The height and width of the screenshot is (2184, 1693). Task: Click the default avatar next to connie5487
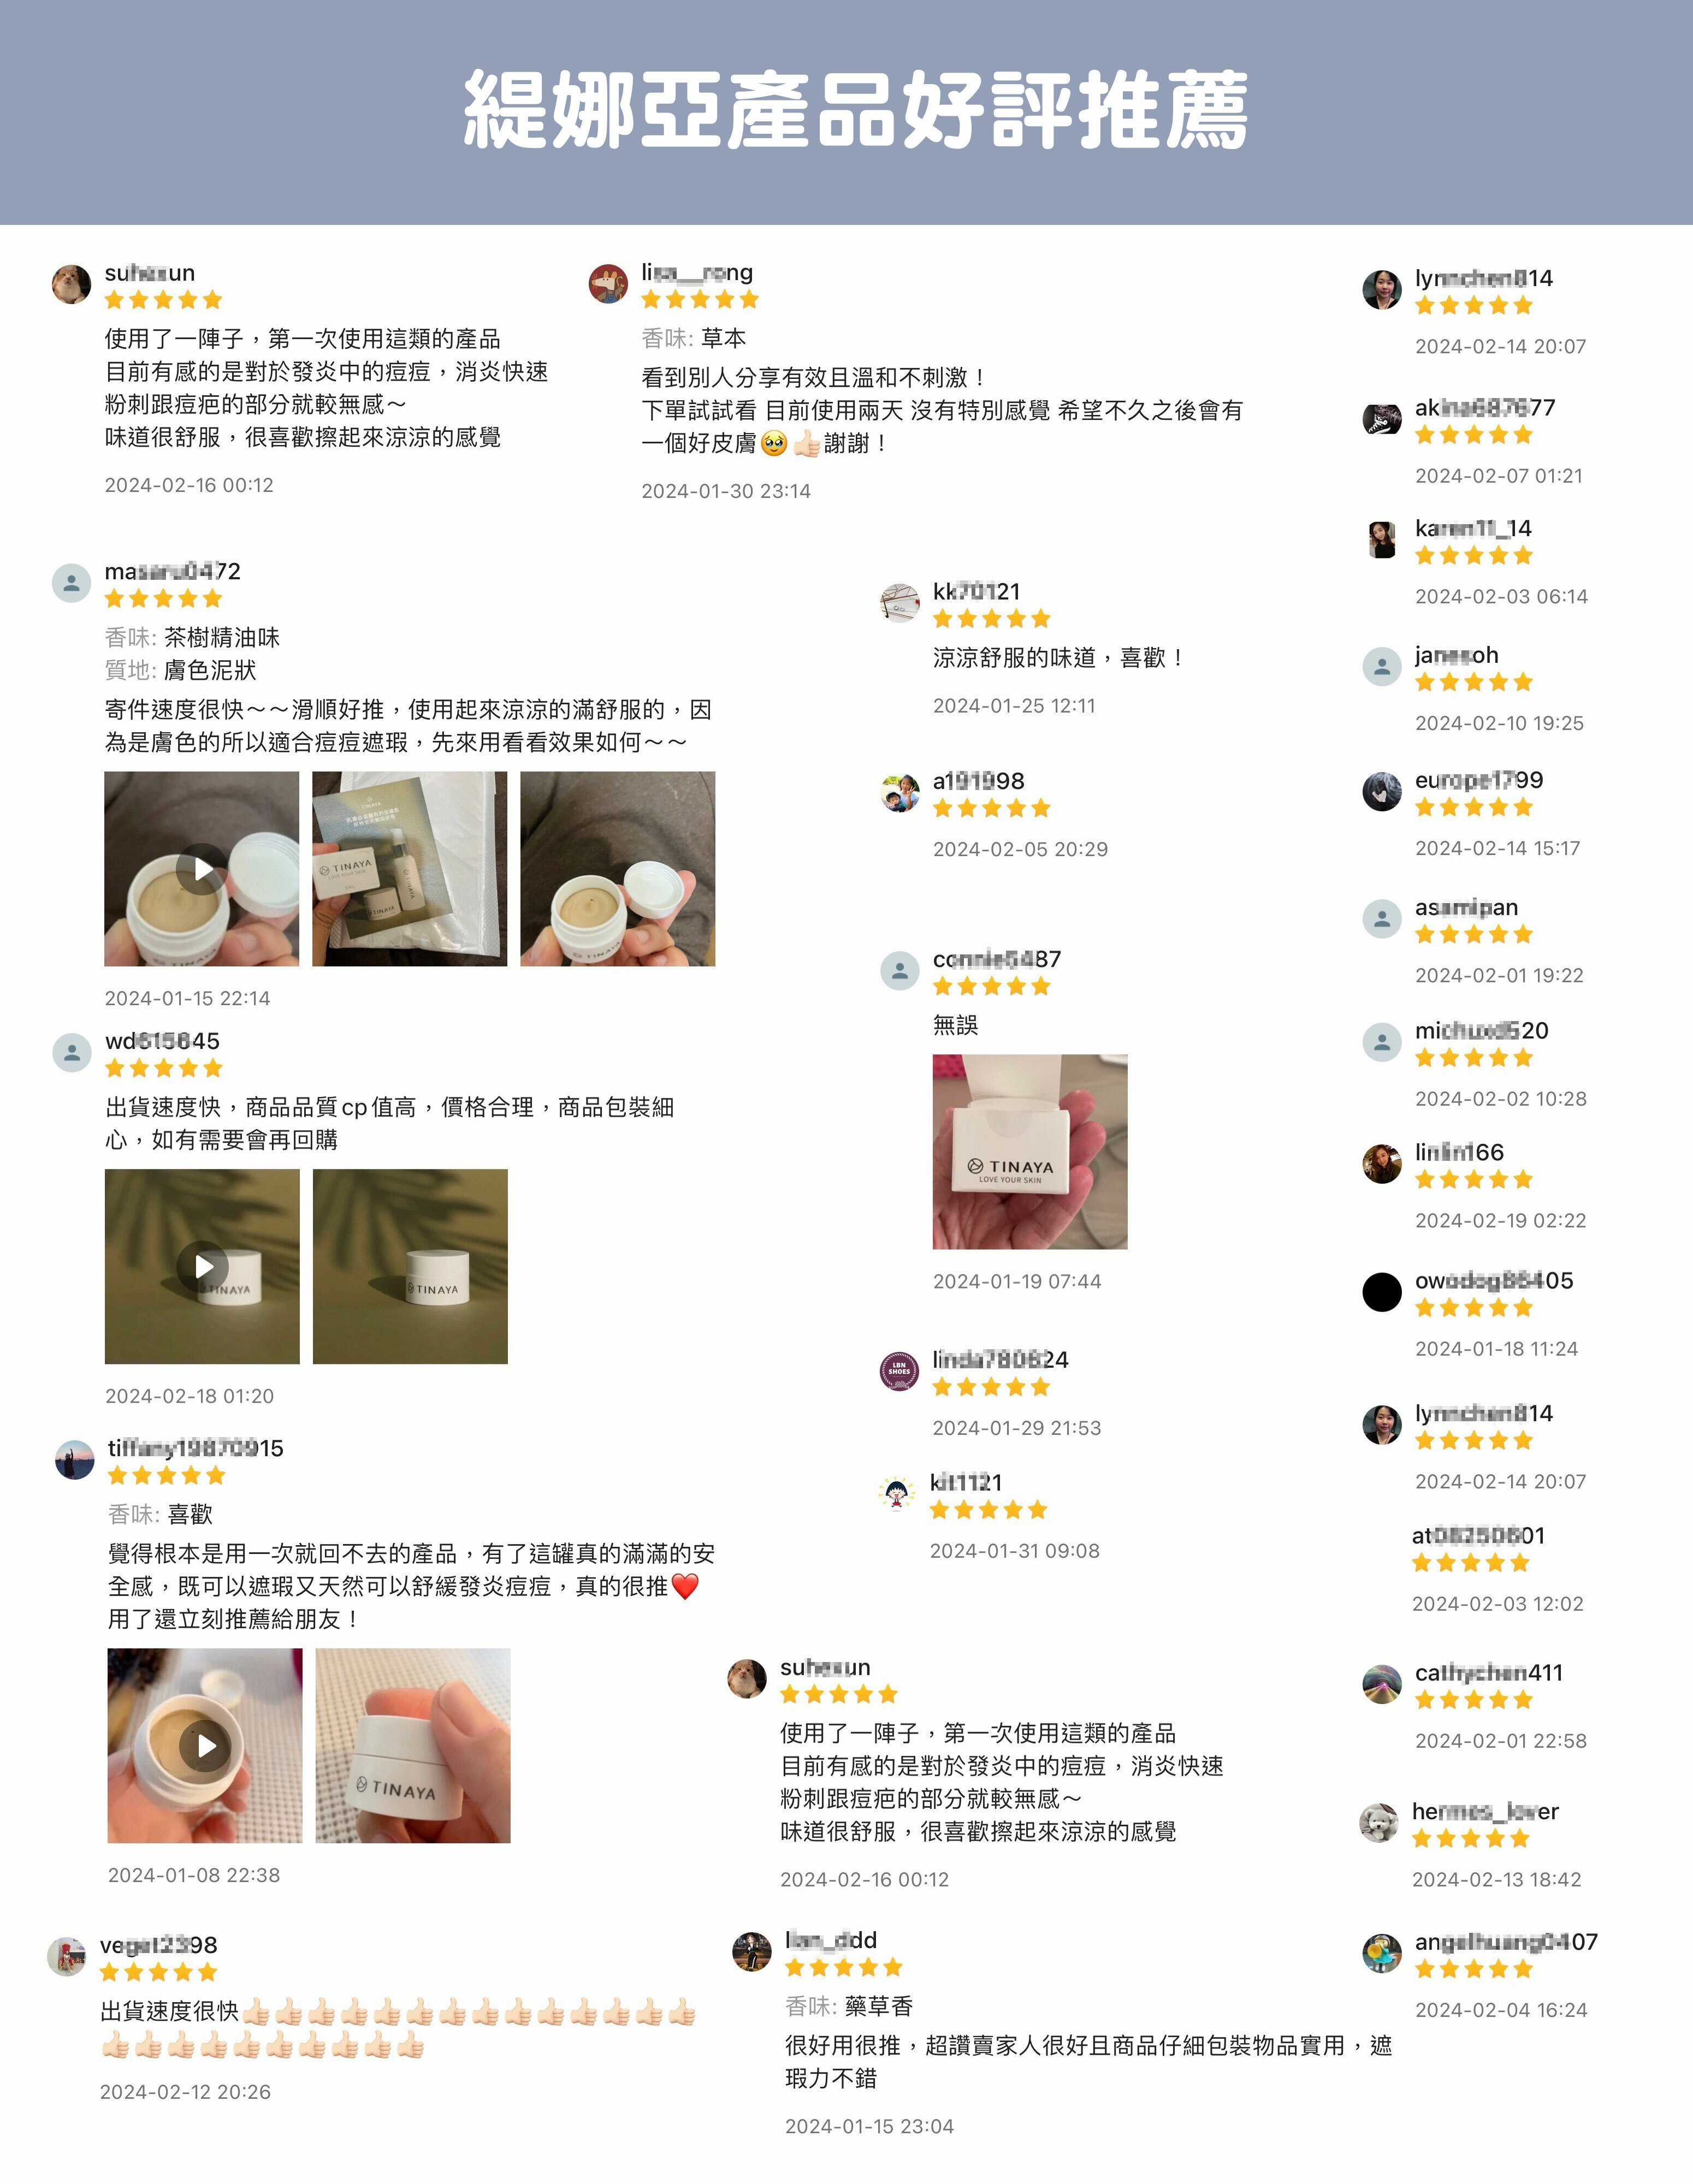coord(899,970)
